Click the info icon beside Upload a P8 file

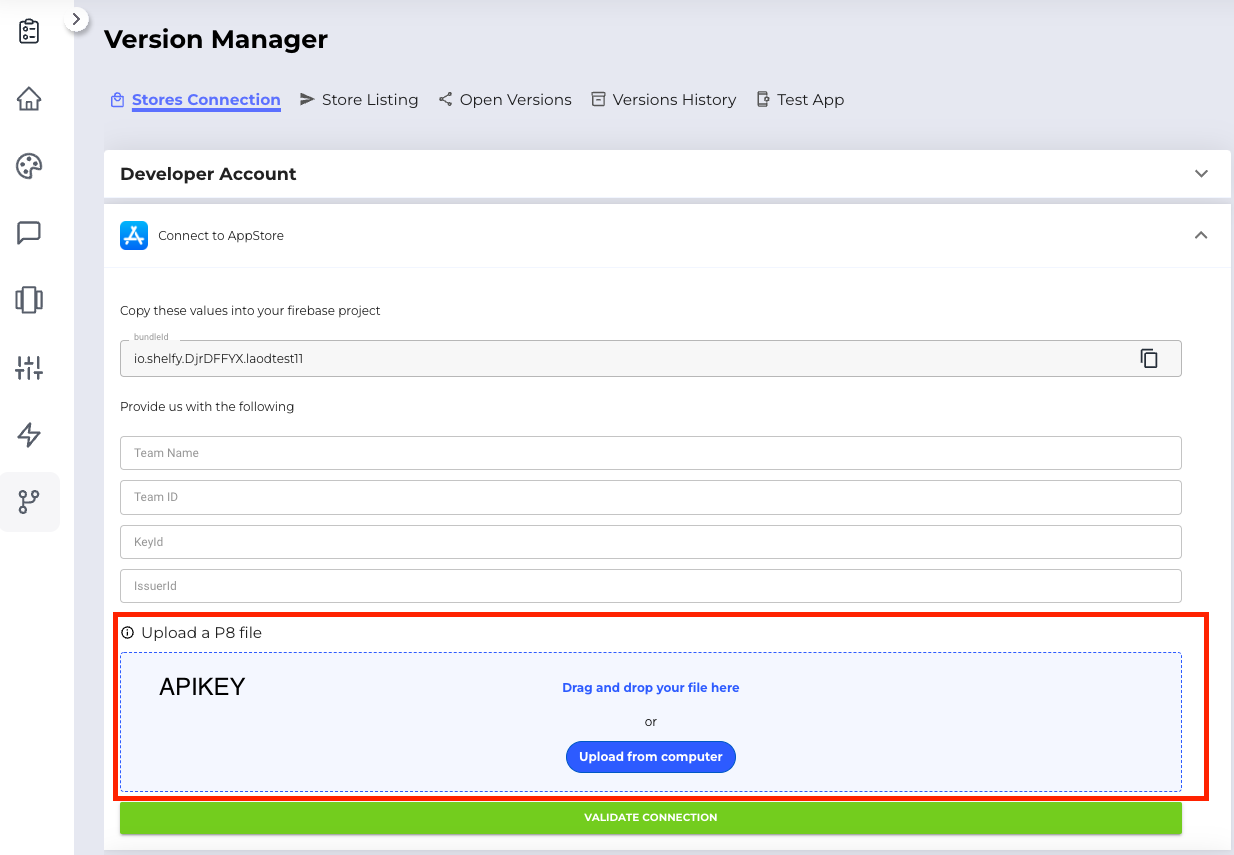[127, 633]
